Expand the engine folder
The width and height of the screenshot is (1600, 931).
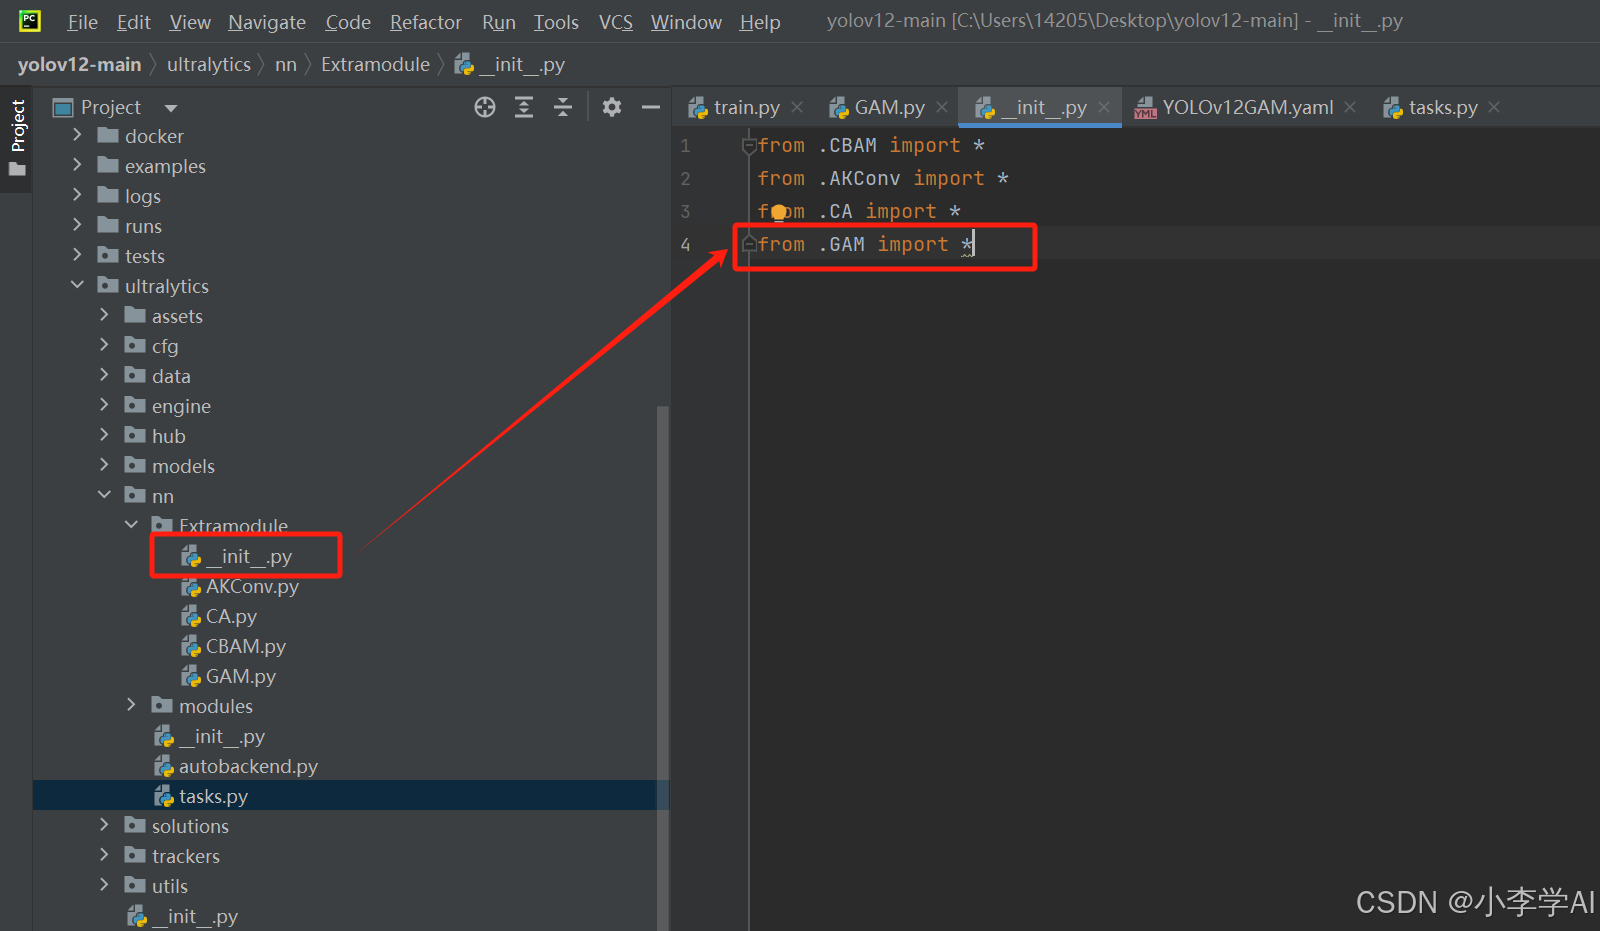coord(104,405)
